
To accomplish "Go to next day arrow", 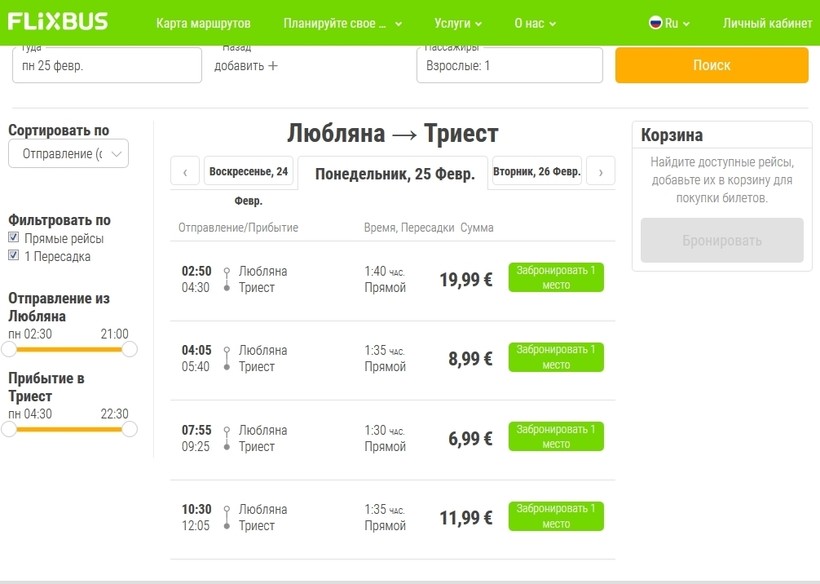I will coord(600,172).
